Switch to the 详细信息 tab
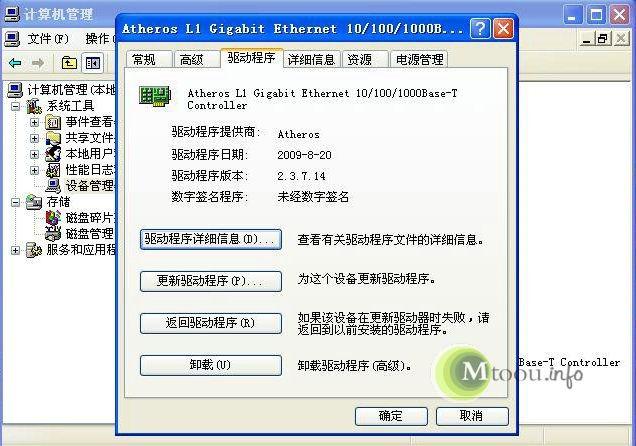The width and height of the screenshot is (636, 446). pos(311,60)
